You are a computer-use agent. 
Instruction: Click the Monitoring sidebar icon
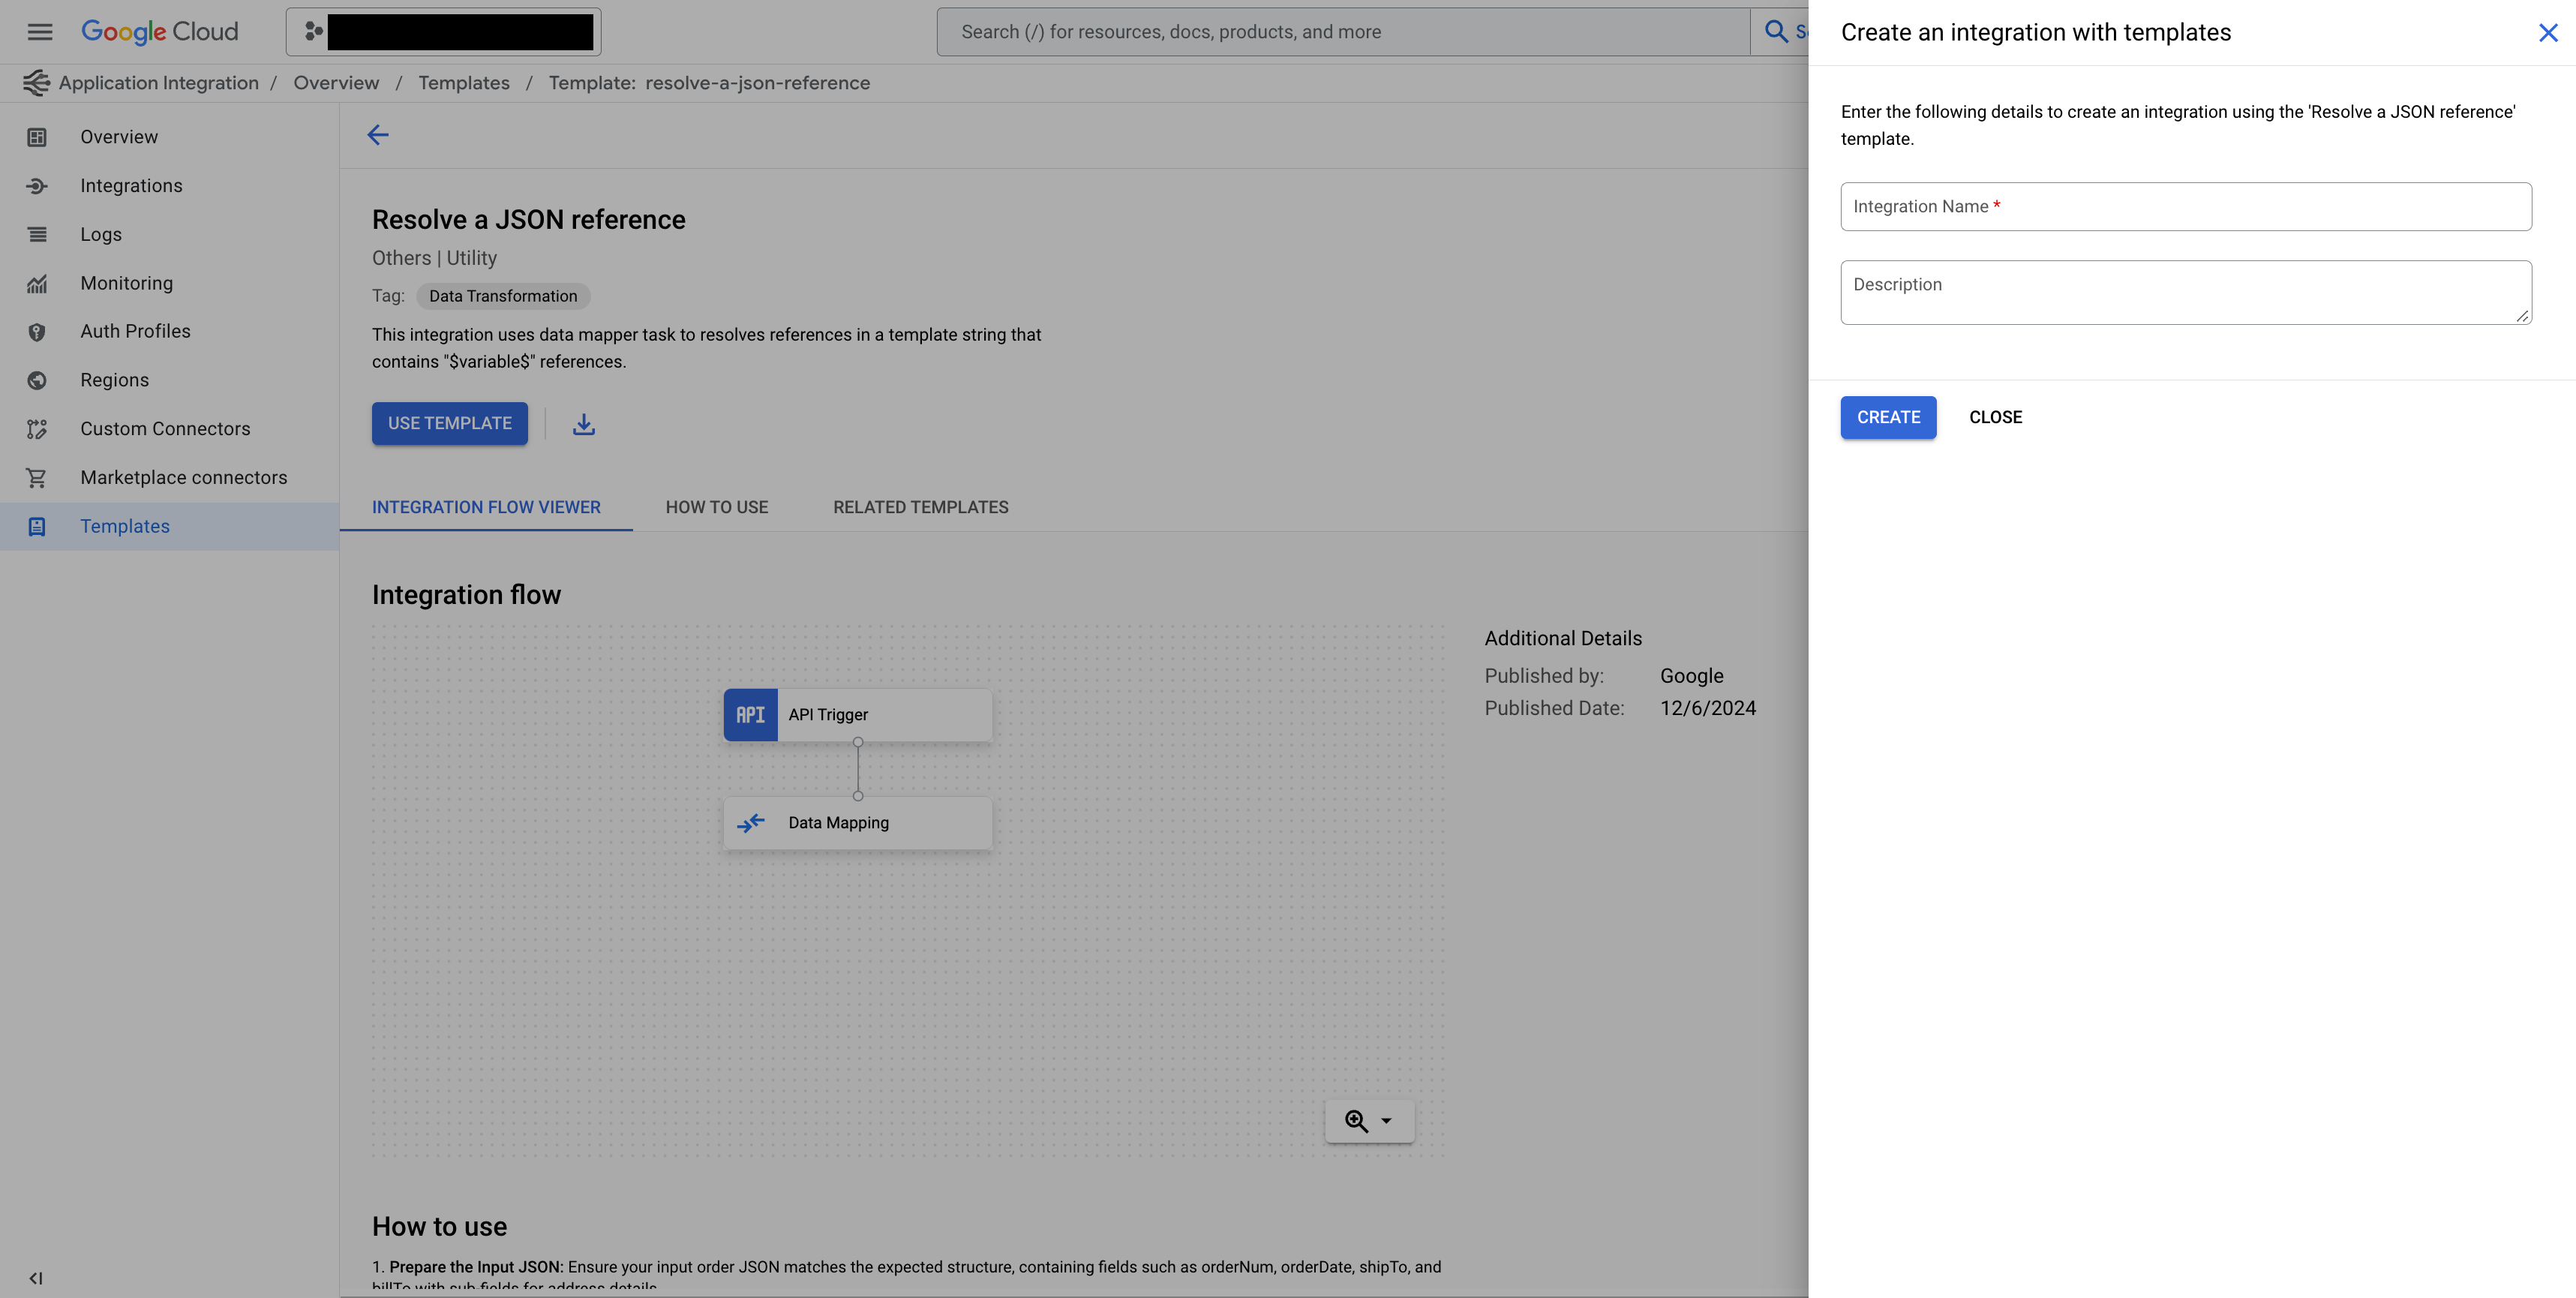[37, 283]
